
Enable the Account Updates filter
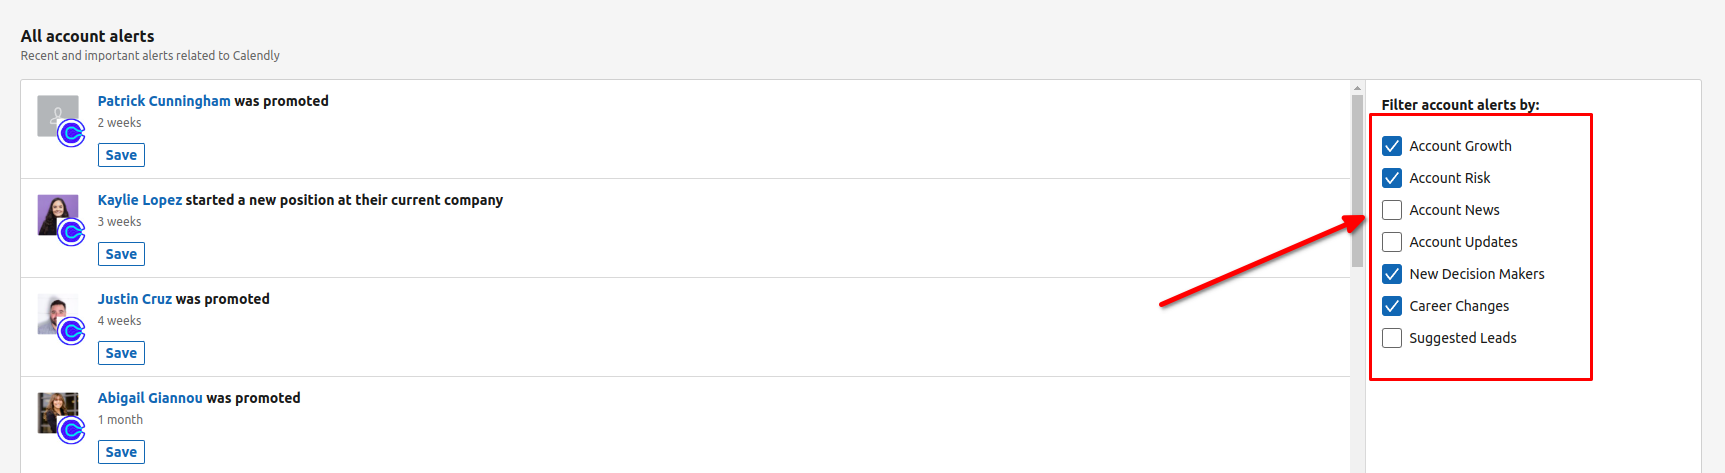coord(1392,242)
